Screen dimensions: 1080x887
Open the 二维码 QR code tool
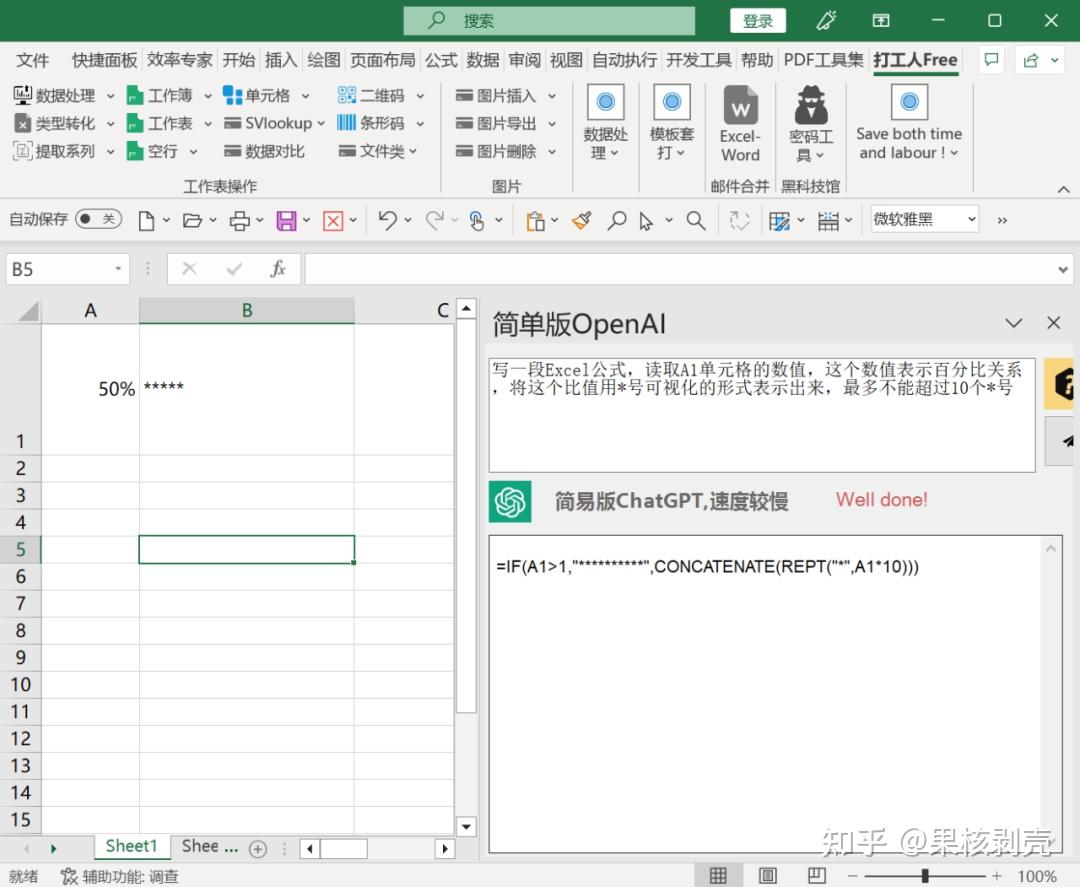(380, 96)
